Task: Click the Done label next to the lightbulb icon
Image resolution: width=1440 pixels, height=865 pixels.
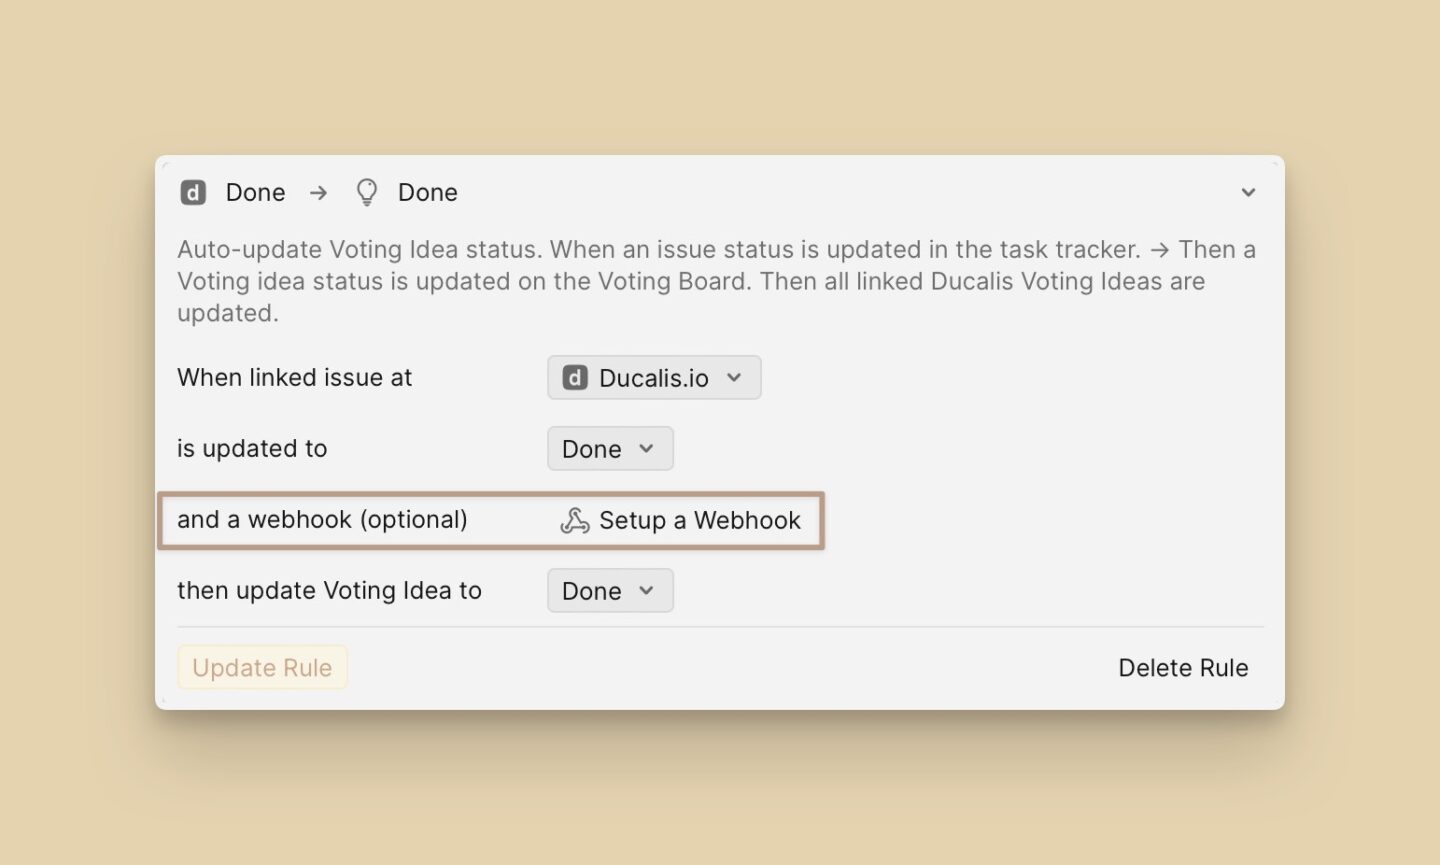Action: [427, 192]
